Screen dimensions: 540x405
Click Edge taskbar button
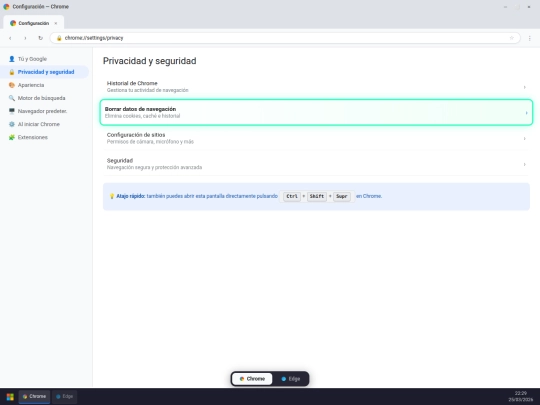point(64,397)
